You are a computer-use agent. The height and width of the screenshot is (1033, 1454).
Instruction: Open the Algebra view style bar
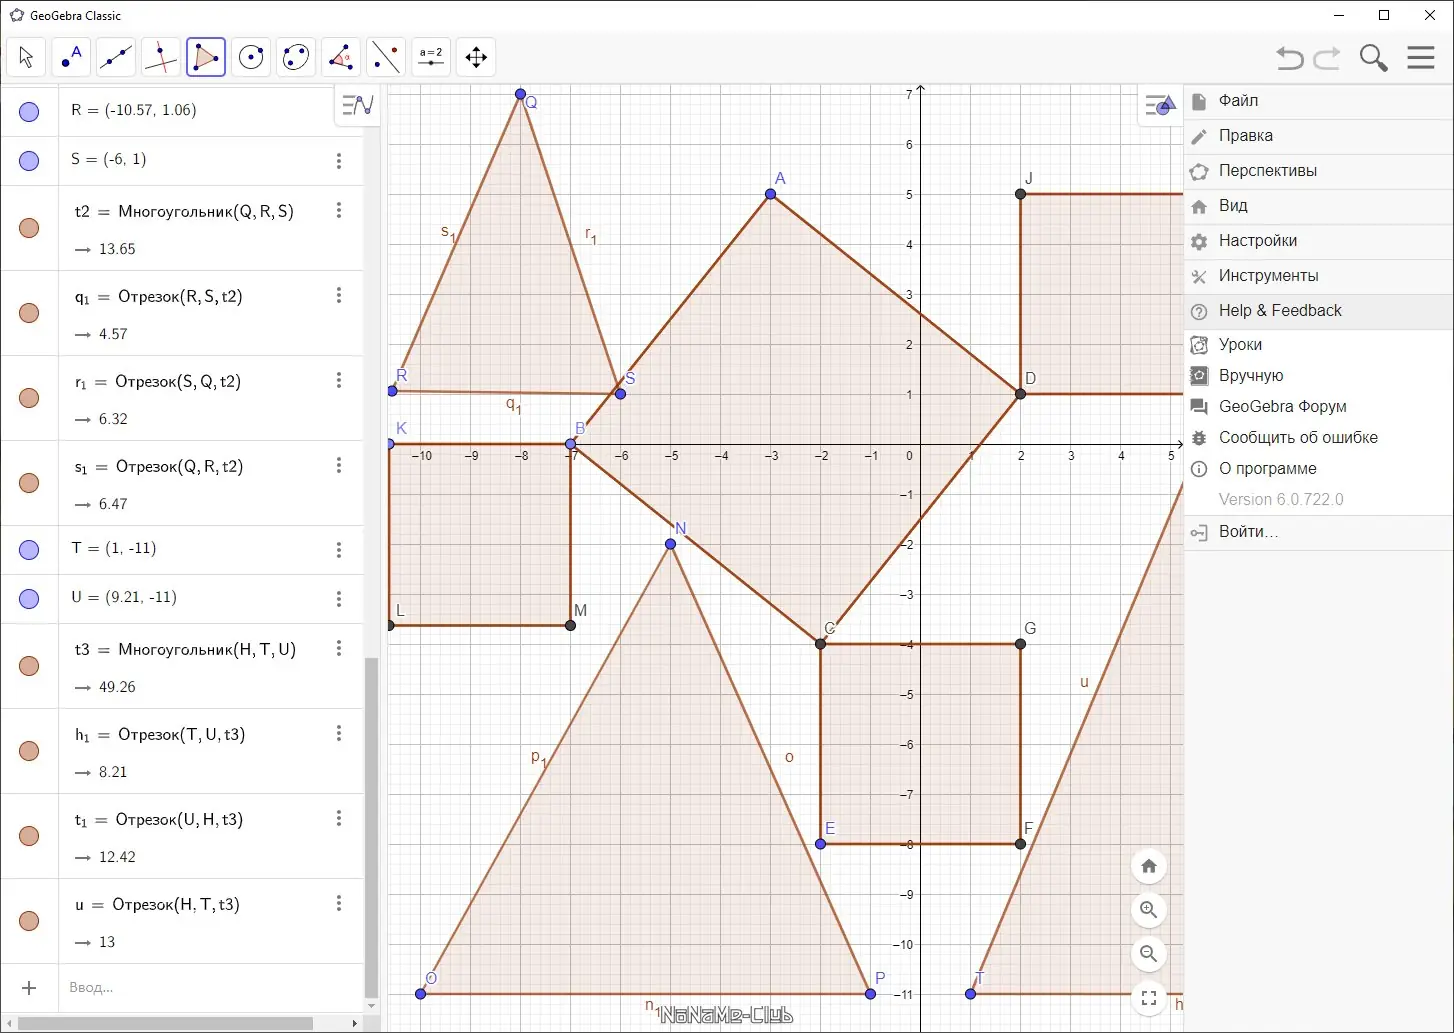tap(357, 104)
